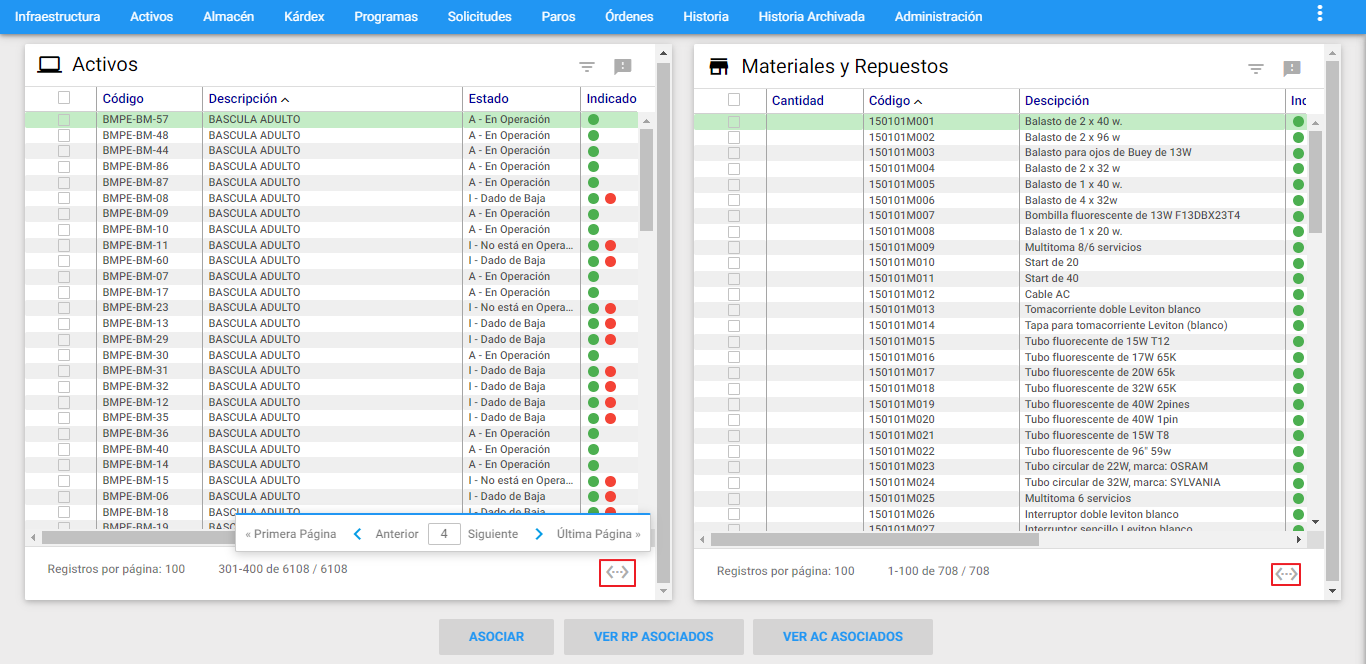Open comment icon in Materiales y Repuestos panel
The width and height of the screenshot is (1366, 664).
pos(1292,69)
